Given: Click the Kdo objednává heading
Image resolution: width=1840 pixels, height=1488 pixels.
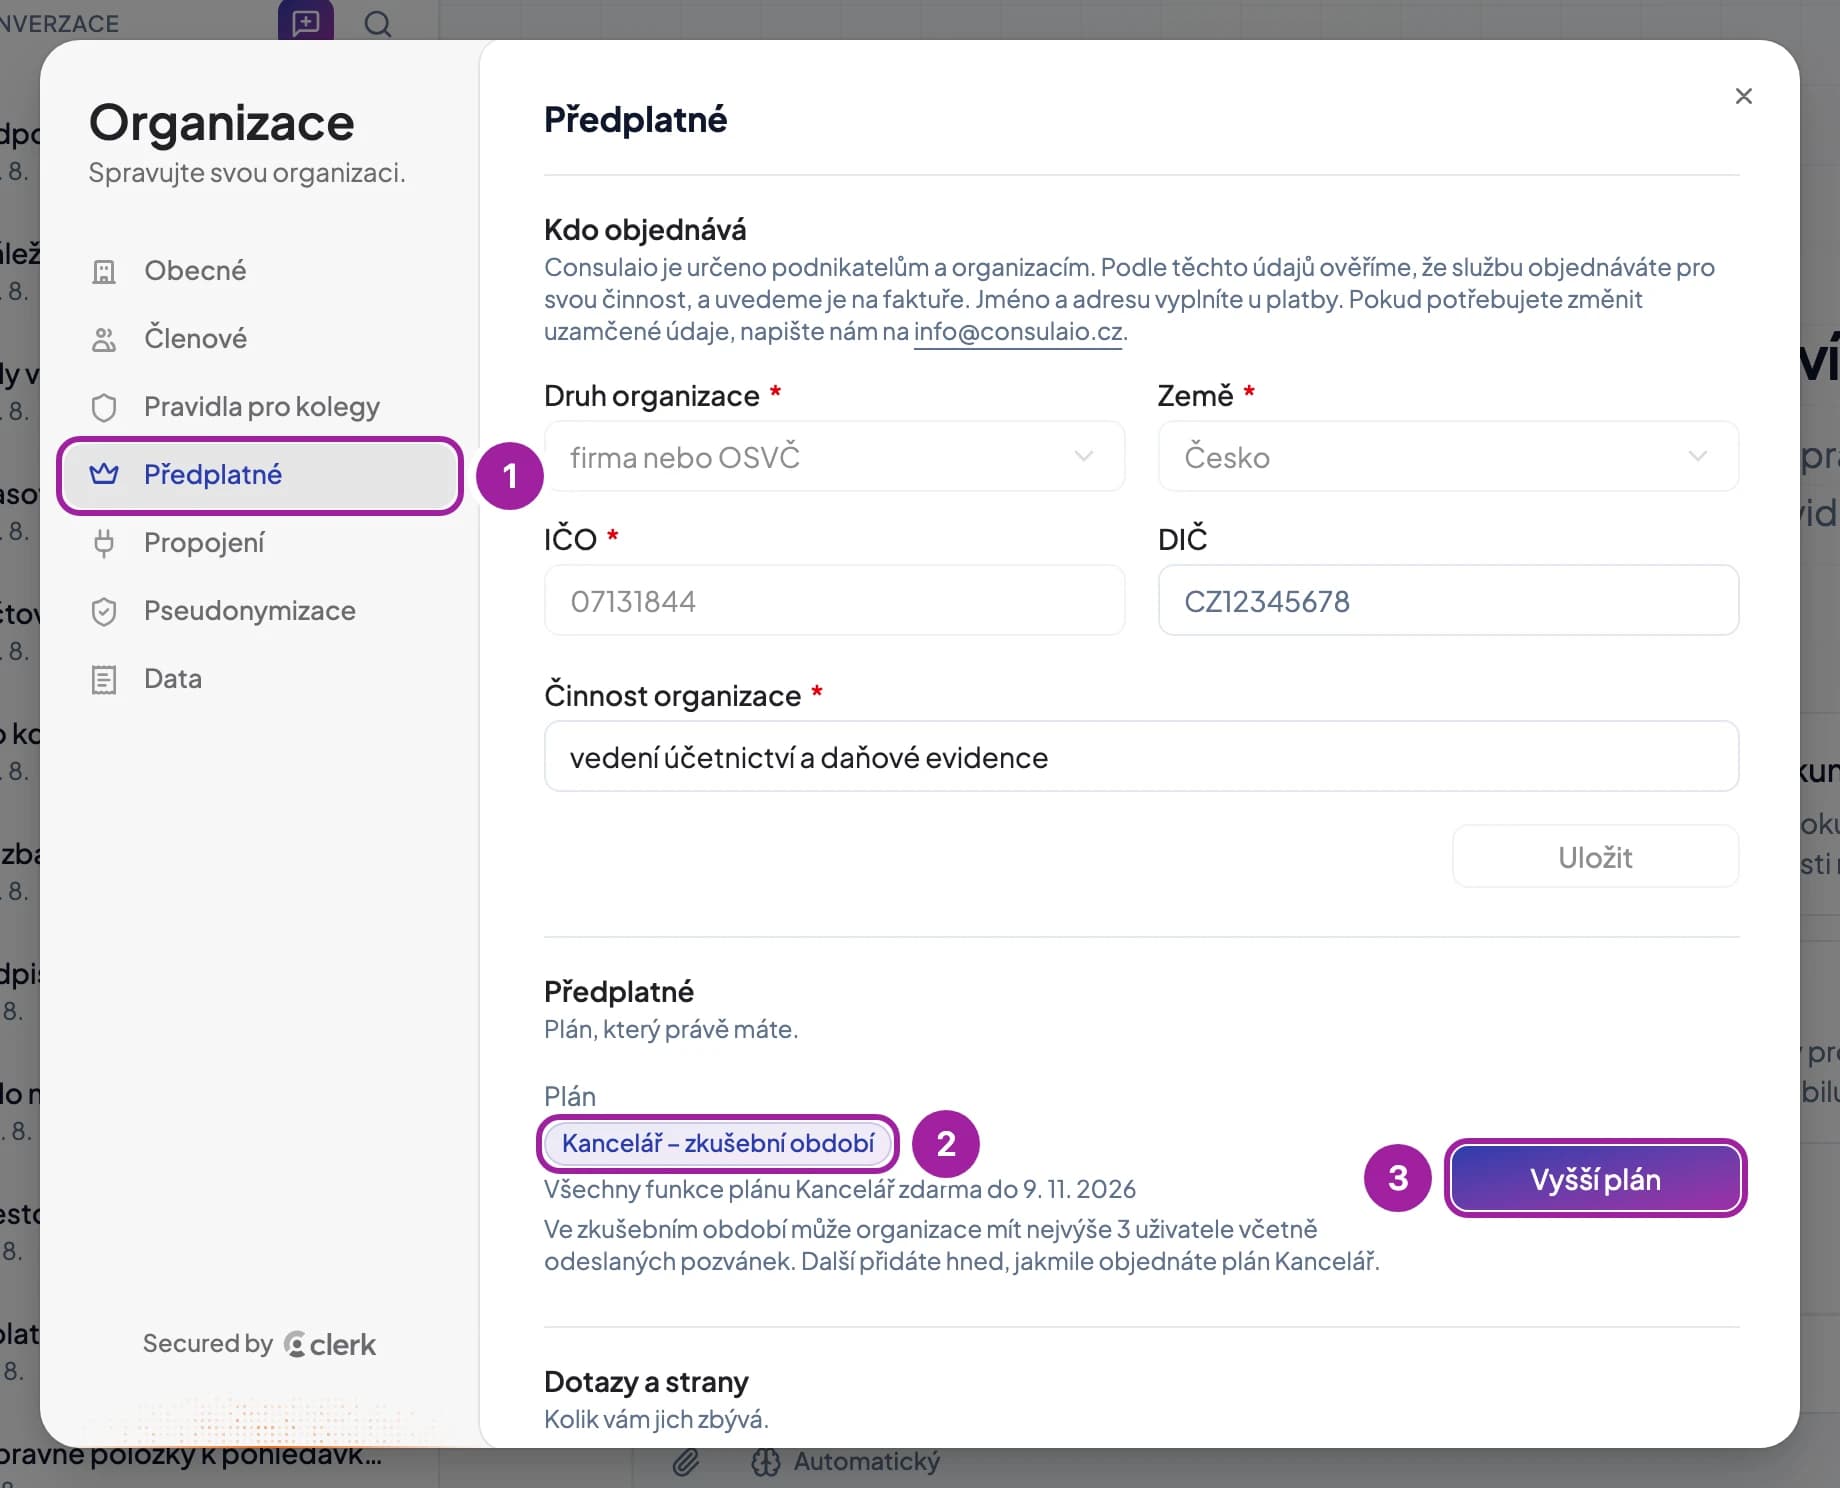Looking at the screenshot, I should click(645, 230).
